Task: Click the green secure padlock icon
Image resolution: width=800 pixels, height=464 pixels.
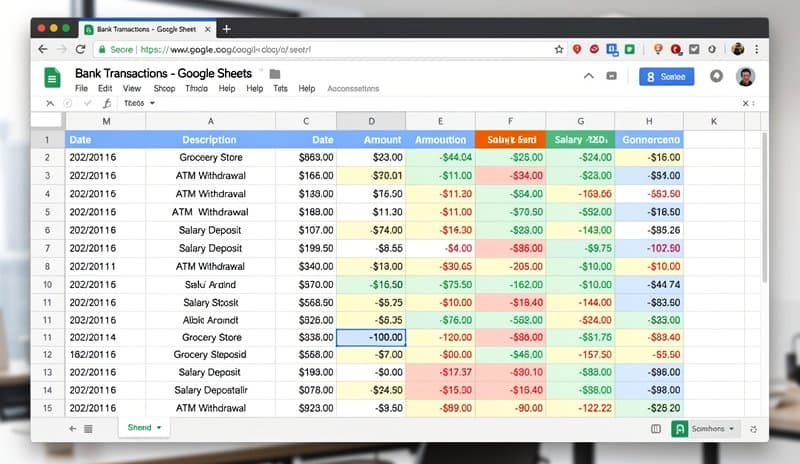Action: [x=102, y=50]
